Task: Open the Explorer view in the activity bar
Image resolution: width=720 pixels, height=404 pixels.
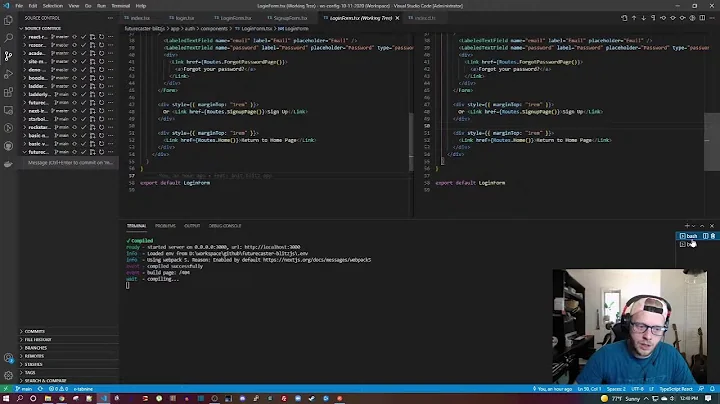Action: (8, 20)
